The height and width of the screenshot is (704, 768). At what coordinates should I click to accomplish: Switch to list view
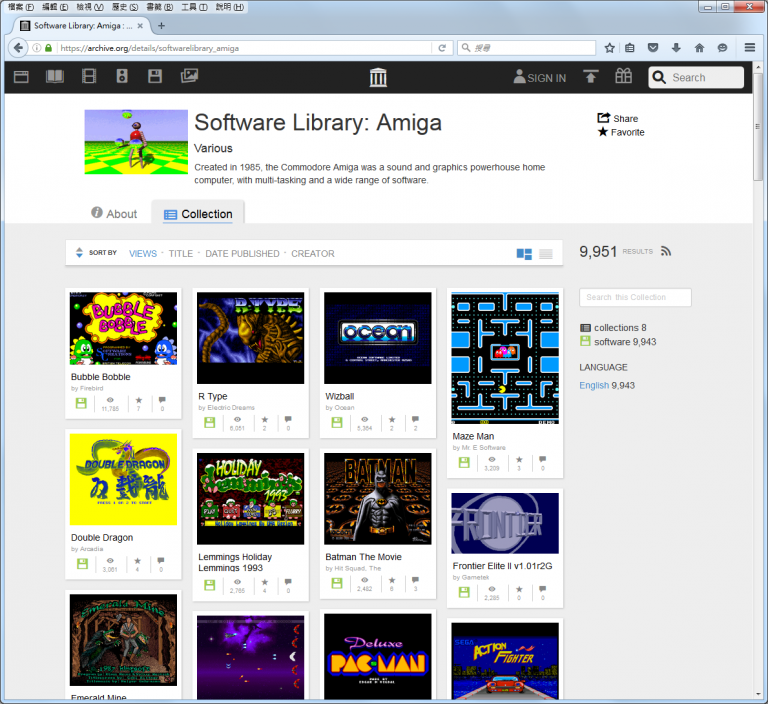546,254
